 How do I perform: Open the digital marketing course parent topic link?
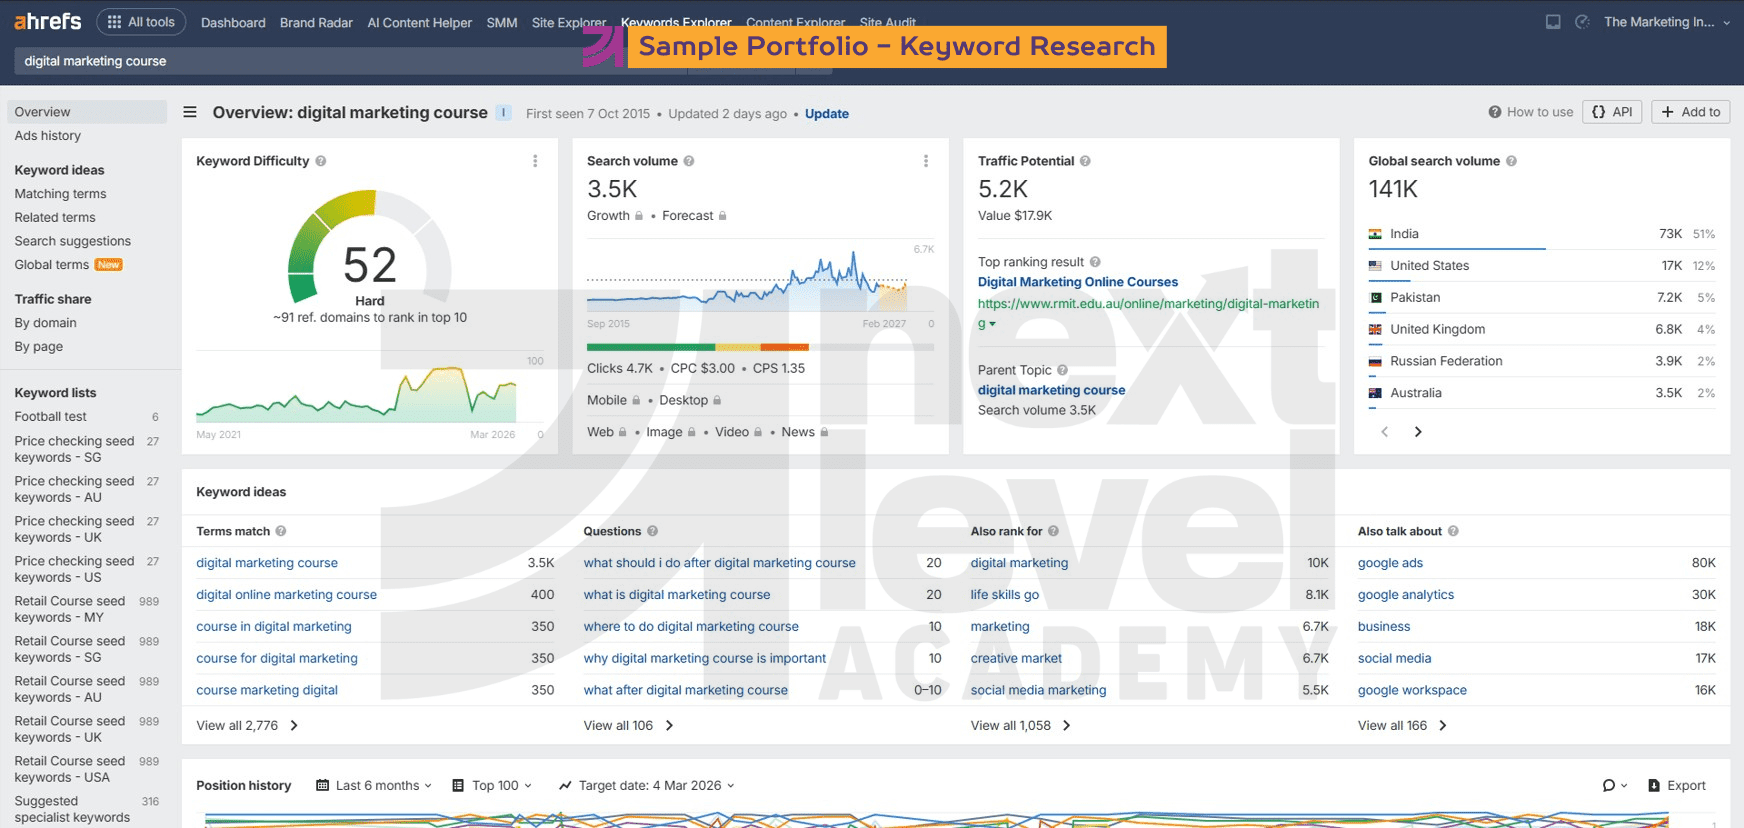click(1051, 390)
